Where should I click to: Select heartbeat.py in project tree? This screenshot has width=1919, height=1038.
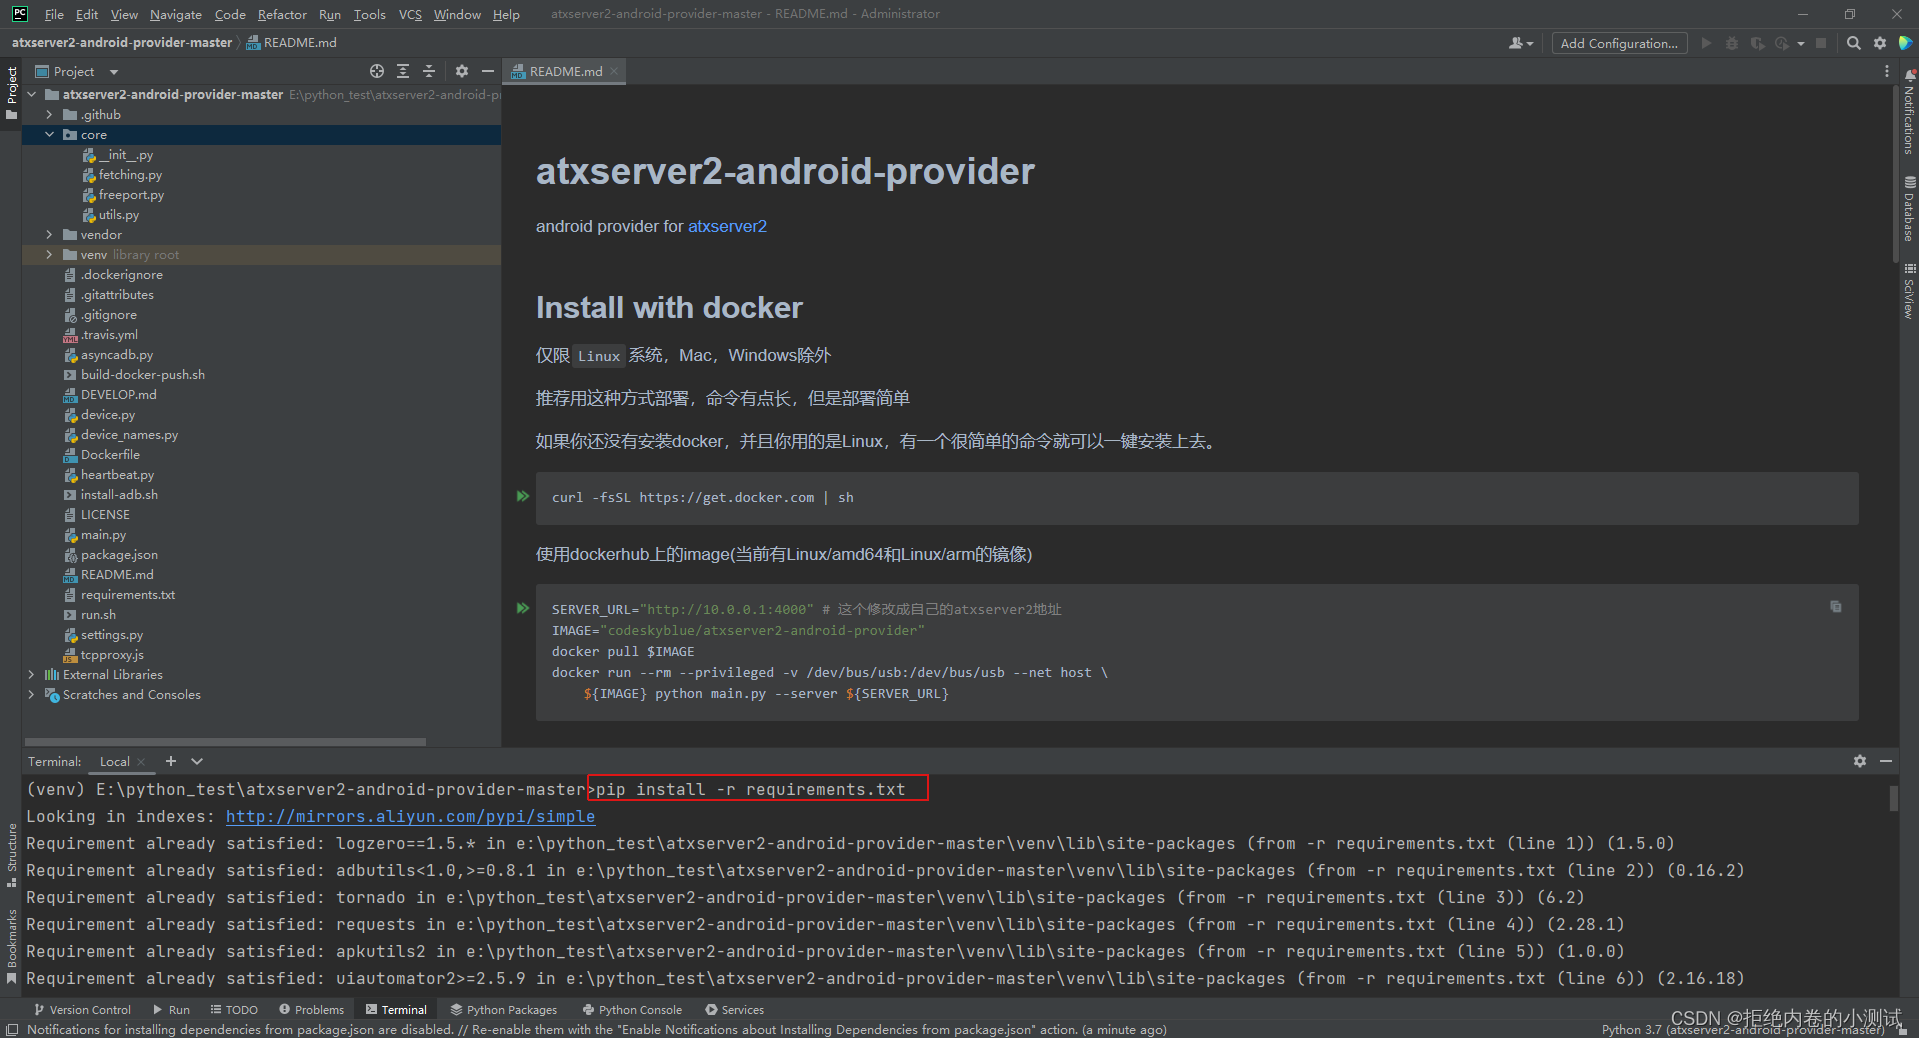tap(117, 474)
